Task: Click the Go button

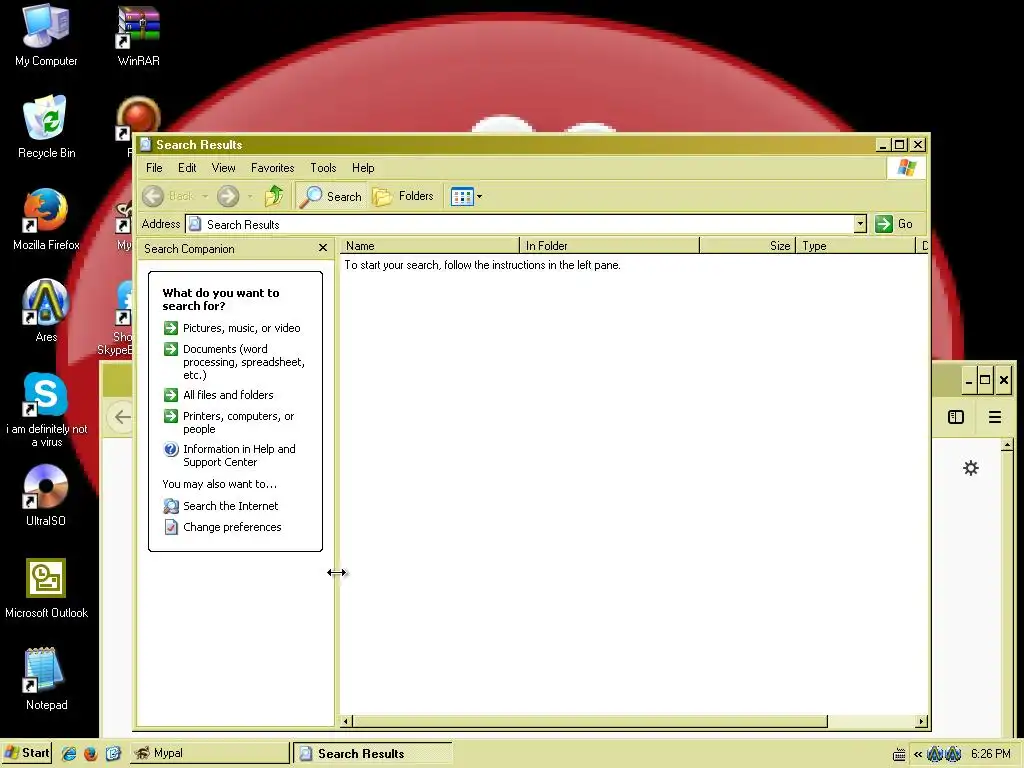Action: point(894,224)
